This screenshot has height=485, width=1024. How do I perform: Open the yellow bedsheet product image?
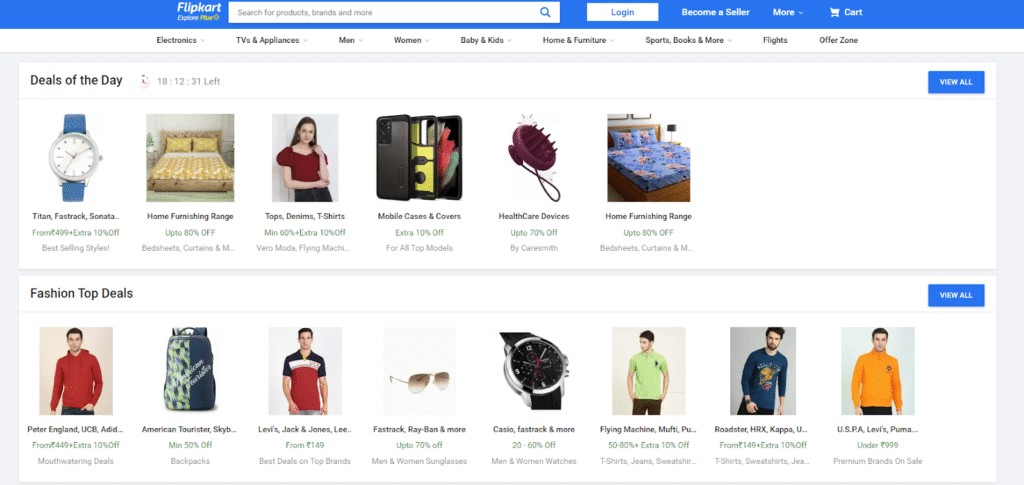[190, 158]
